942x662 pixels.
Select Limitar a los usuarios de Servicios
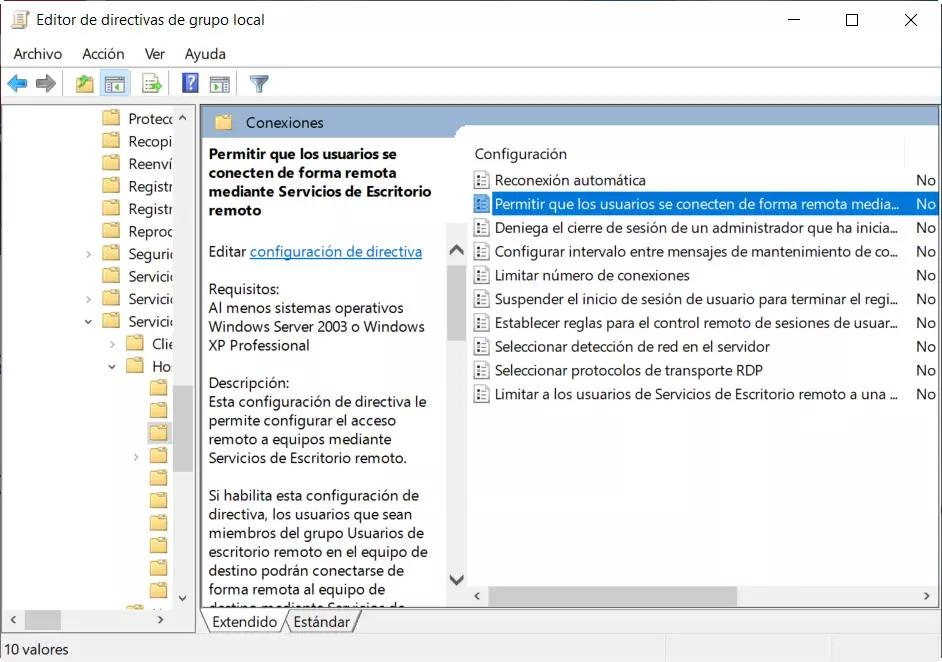(x=696, y=394)
